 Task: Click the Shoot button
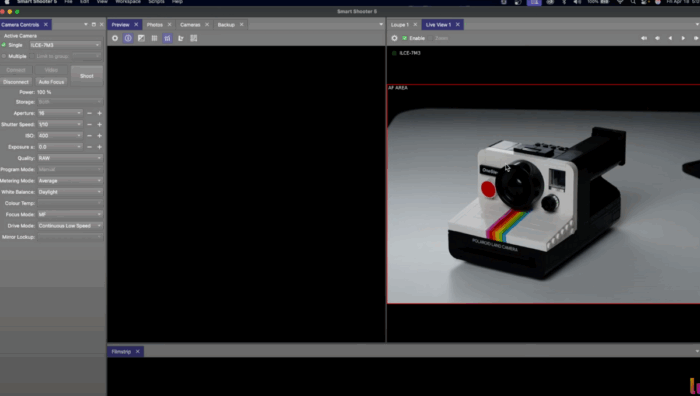click(87, 76)
